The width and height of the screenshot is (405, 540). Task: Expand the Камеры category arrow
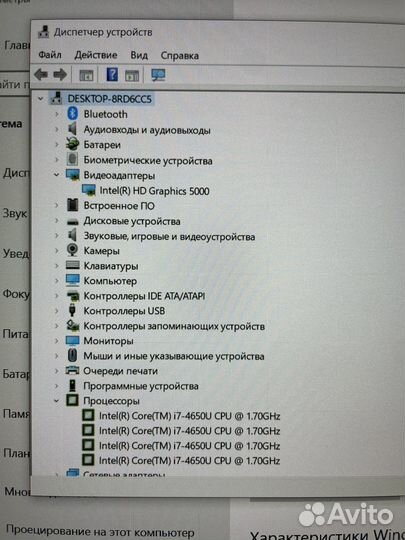click(57, 250)
